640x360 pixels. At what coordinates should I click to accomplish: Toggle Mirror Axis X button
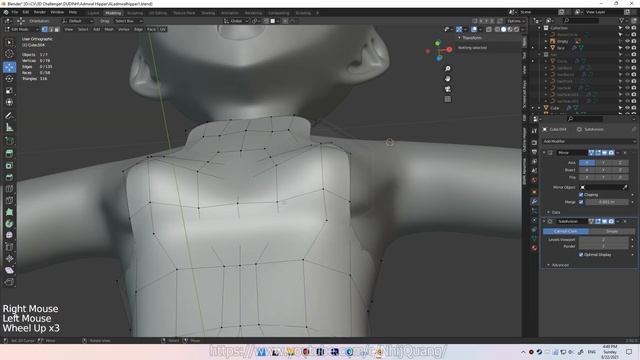pos(587,162)
